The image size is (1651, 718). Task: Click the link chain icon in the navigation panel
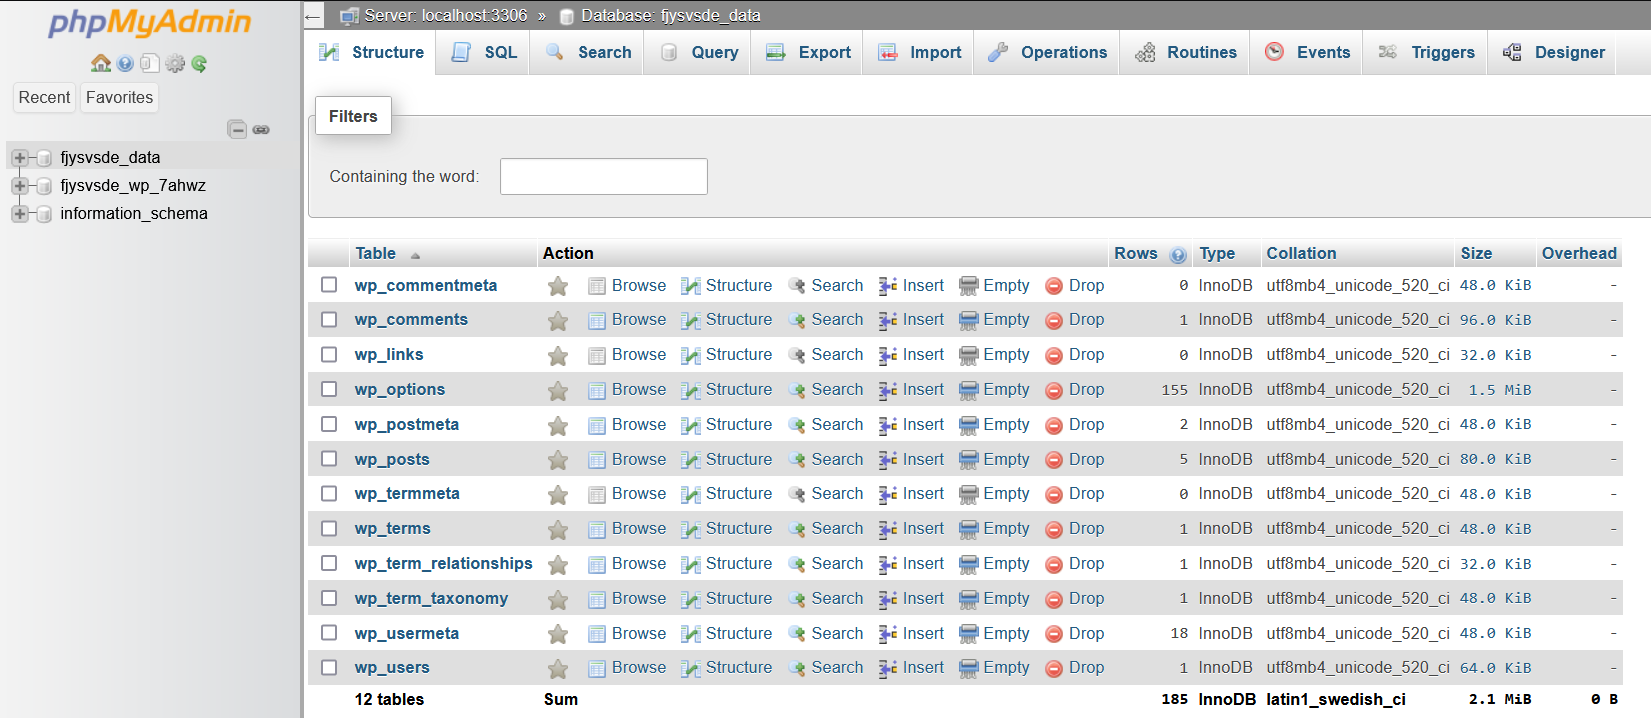tap(261, 129)
